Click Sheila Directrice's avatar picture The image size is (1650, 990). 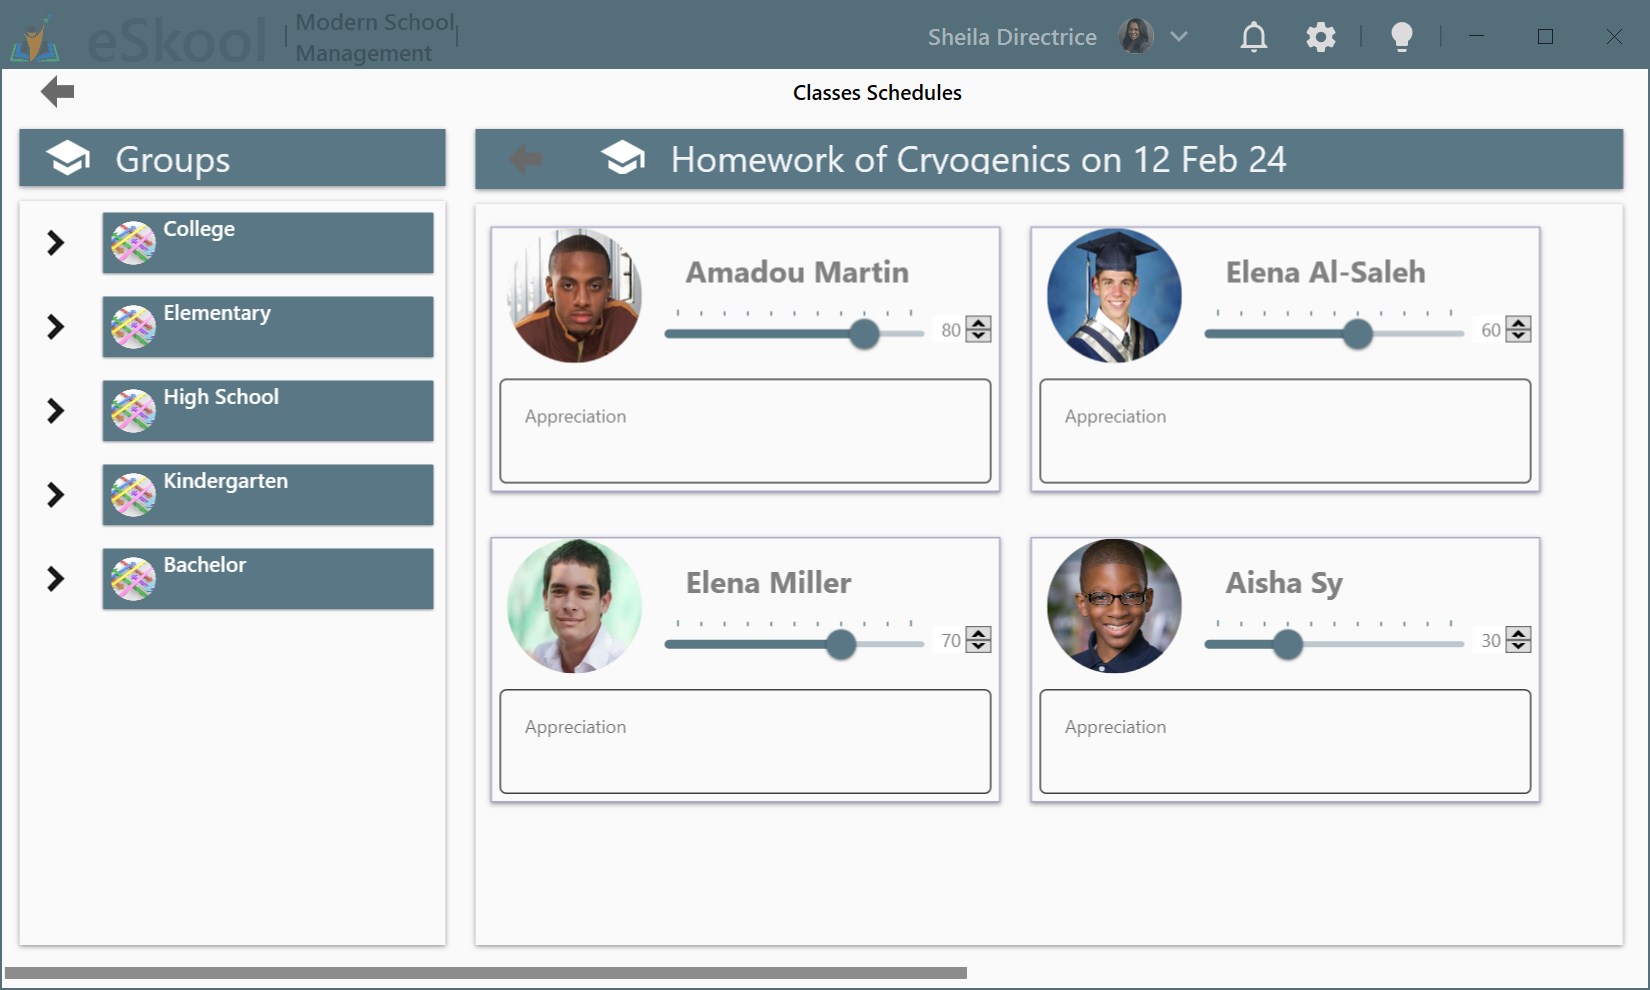pos(1135,36)
